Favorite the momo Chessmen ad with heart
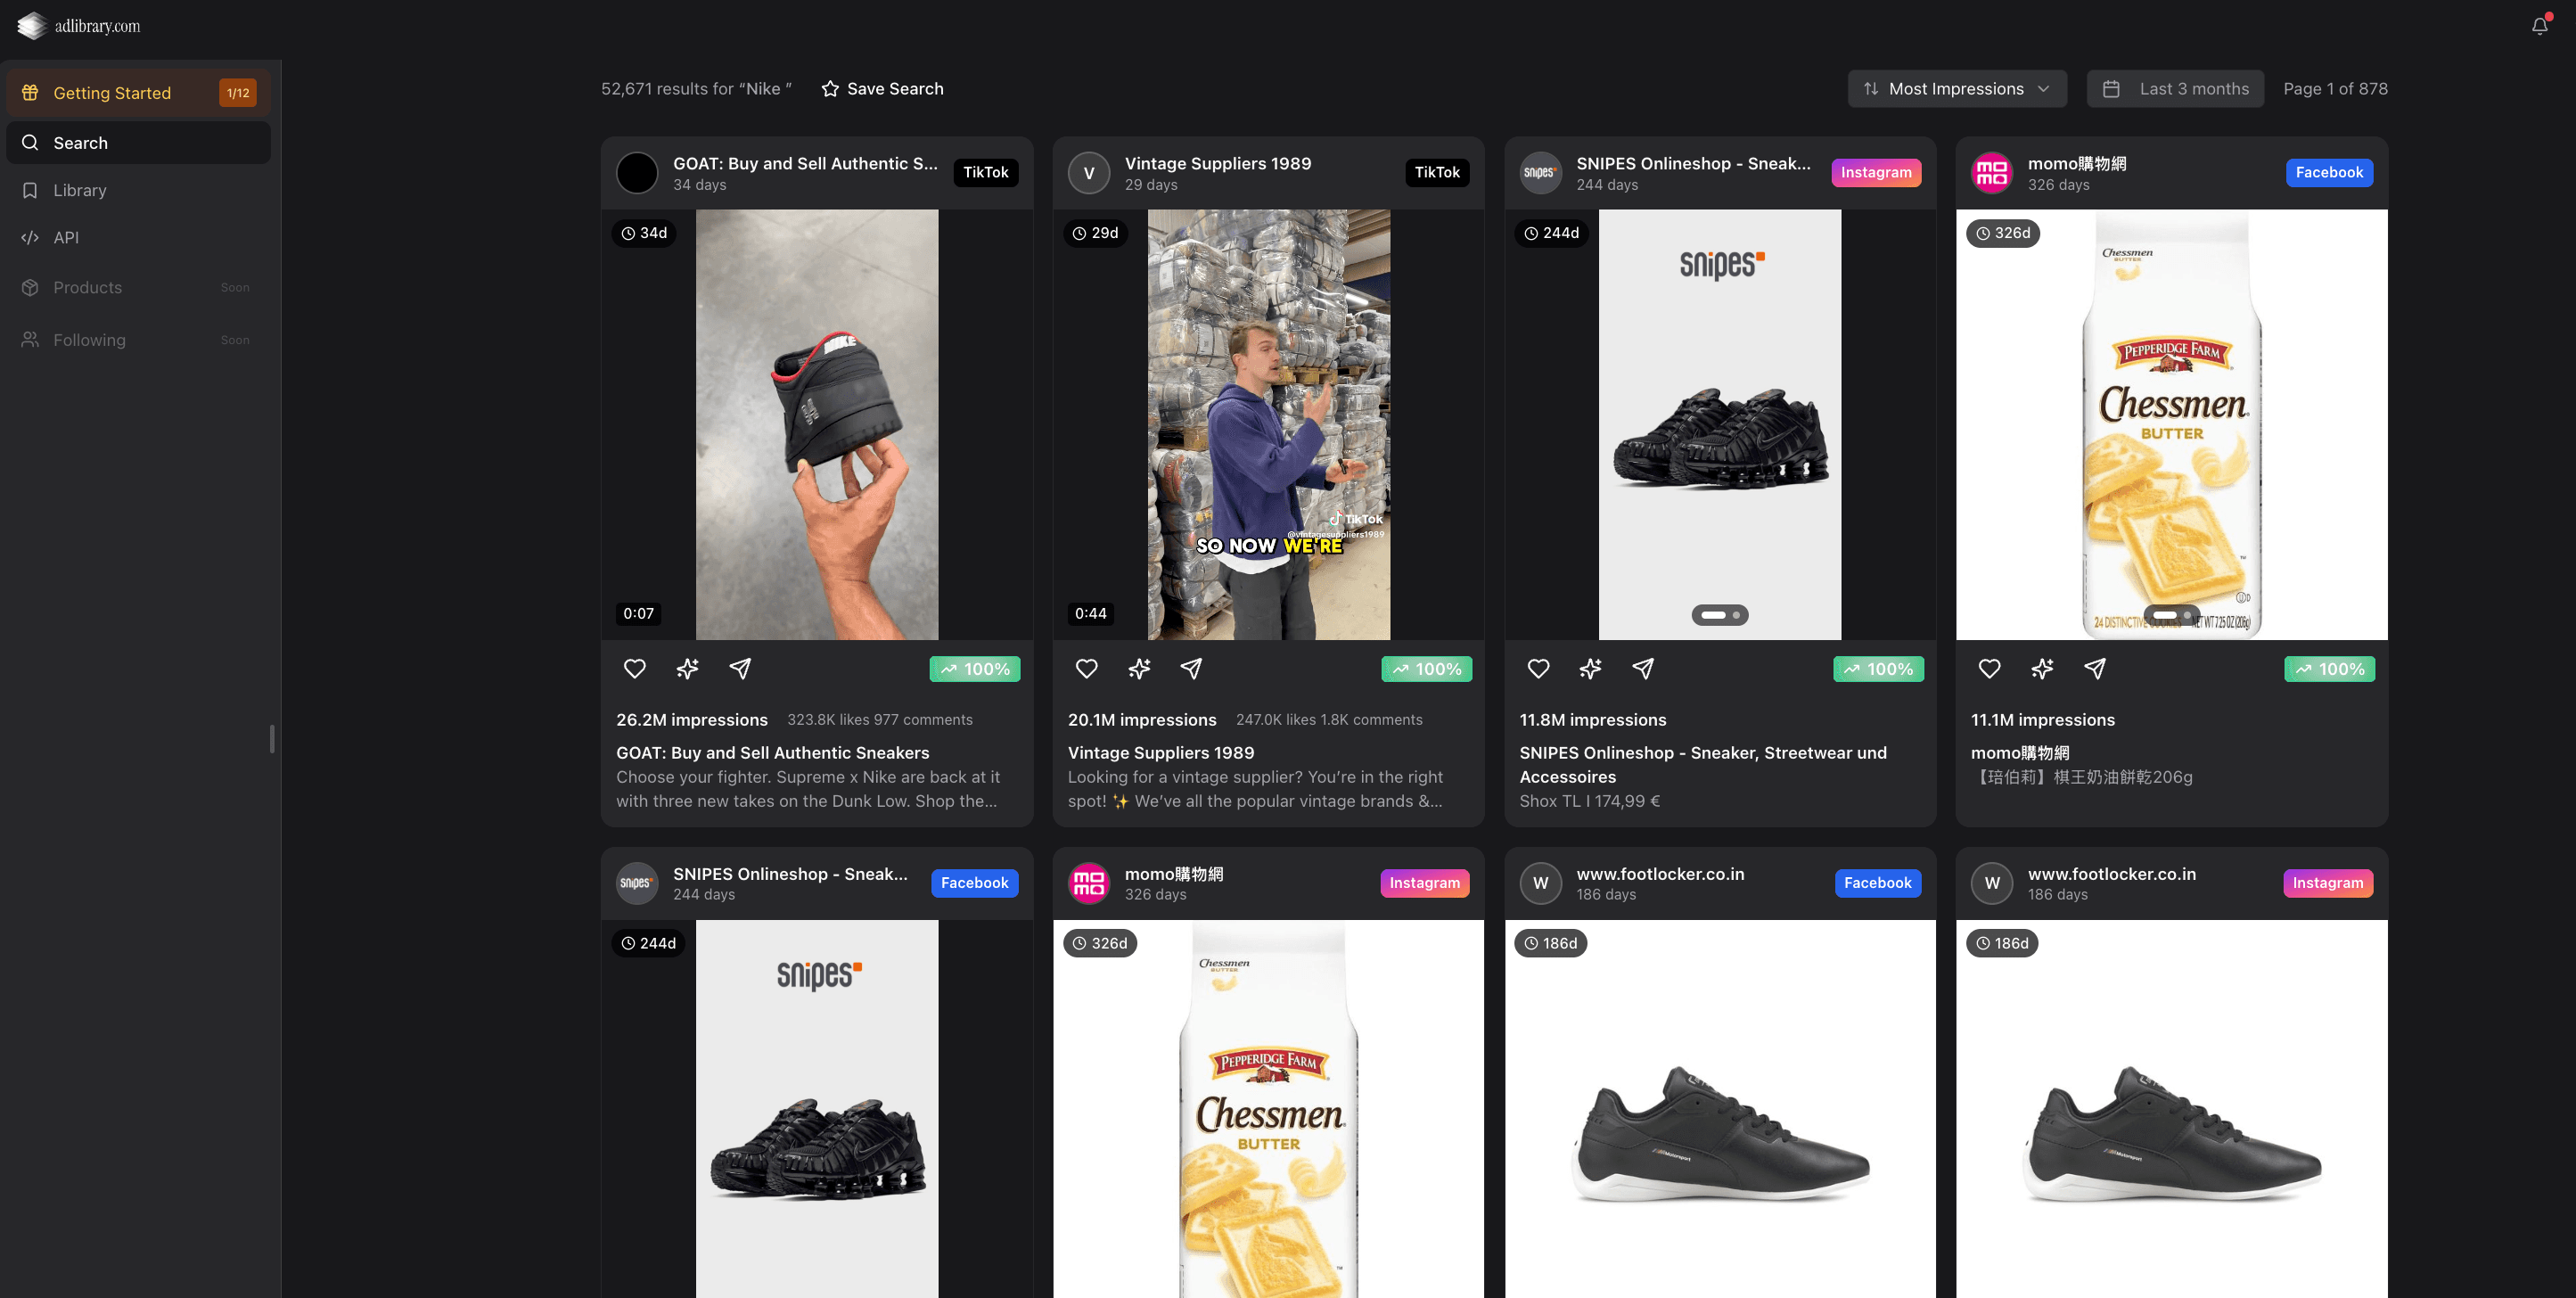Viewport: 2576px width, 1298px height. coord(1989,668)
